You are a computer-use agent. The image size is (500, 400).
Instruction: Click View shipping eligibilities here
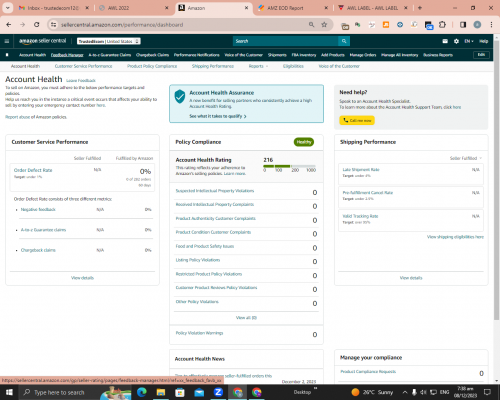coord(455,237)
